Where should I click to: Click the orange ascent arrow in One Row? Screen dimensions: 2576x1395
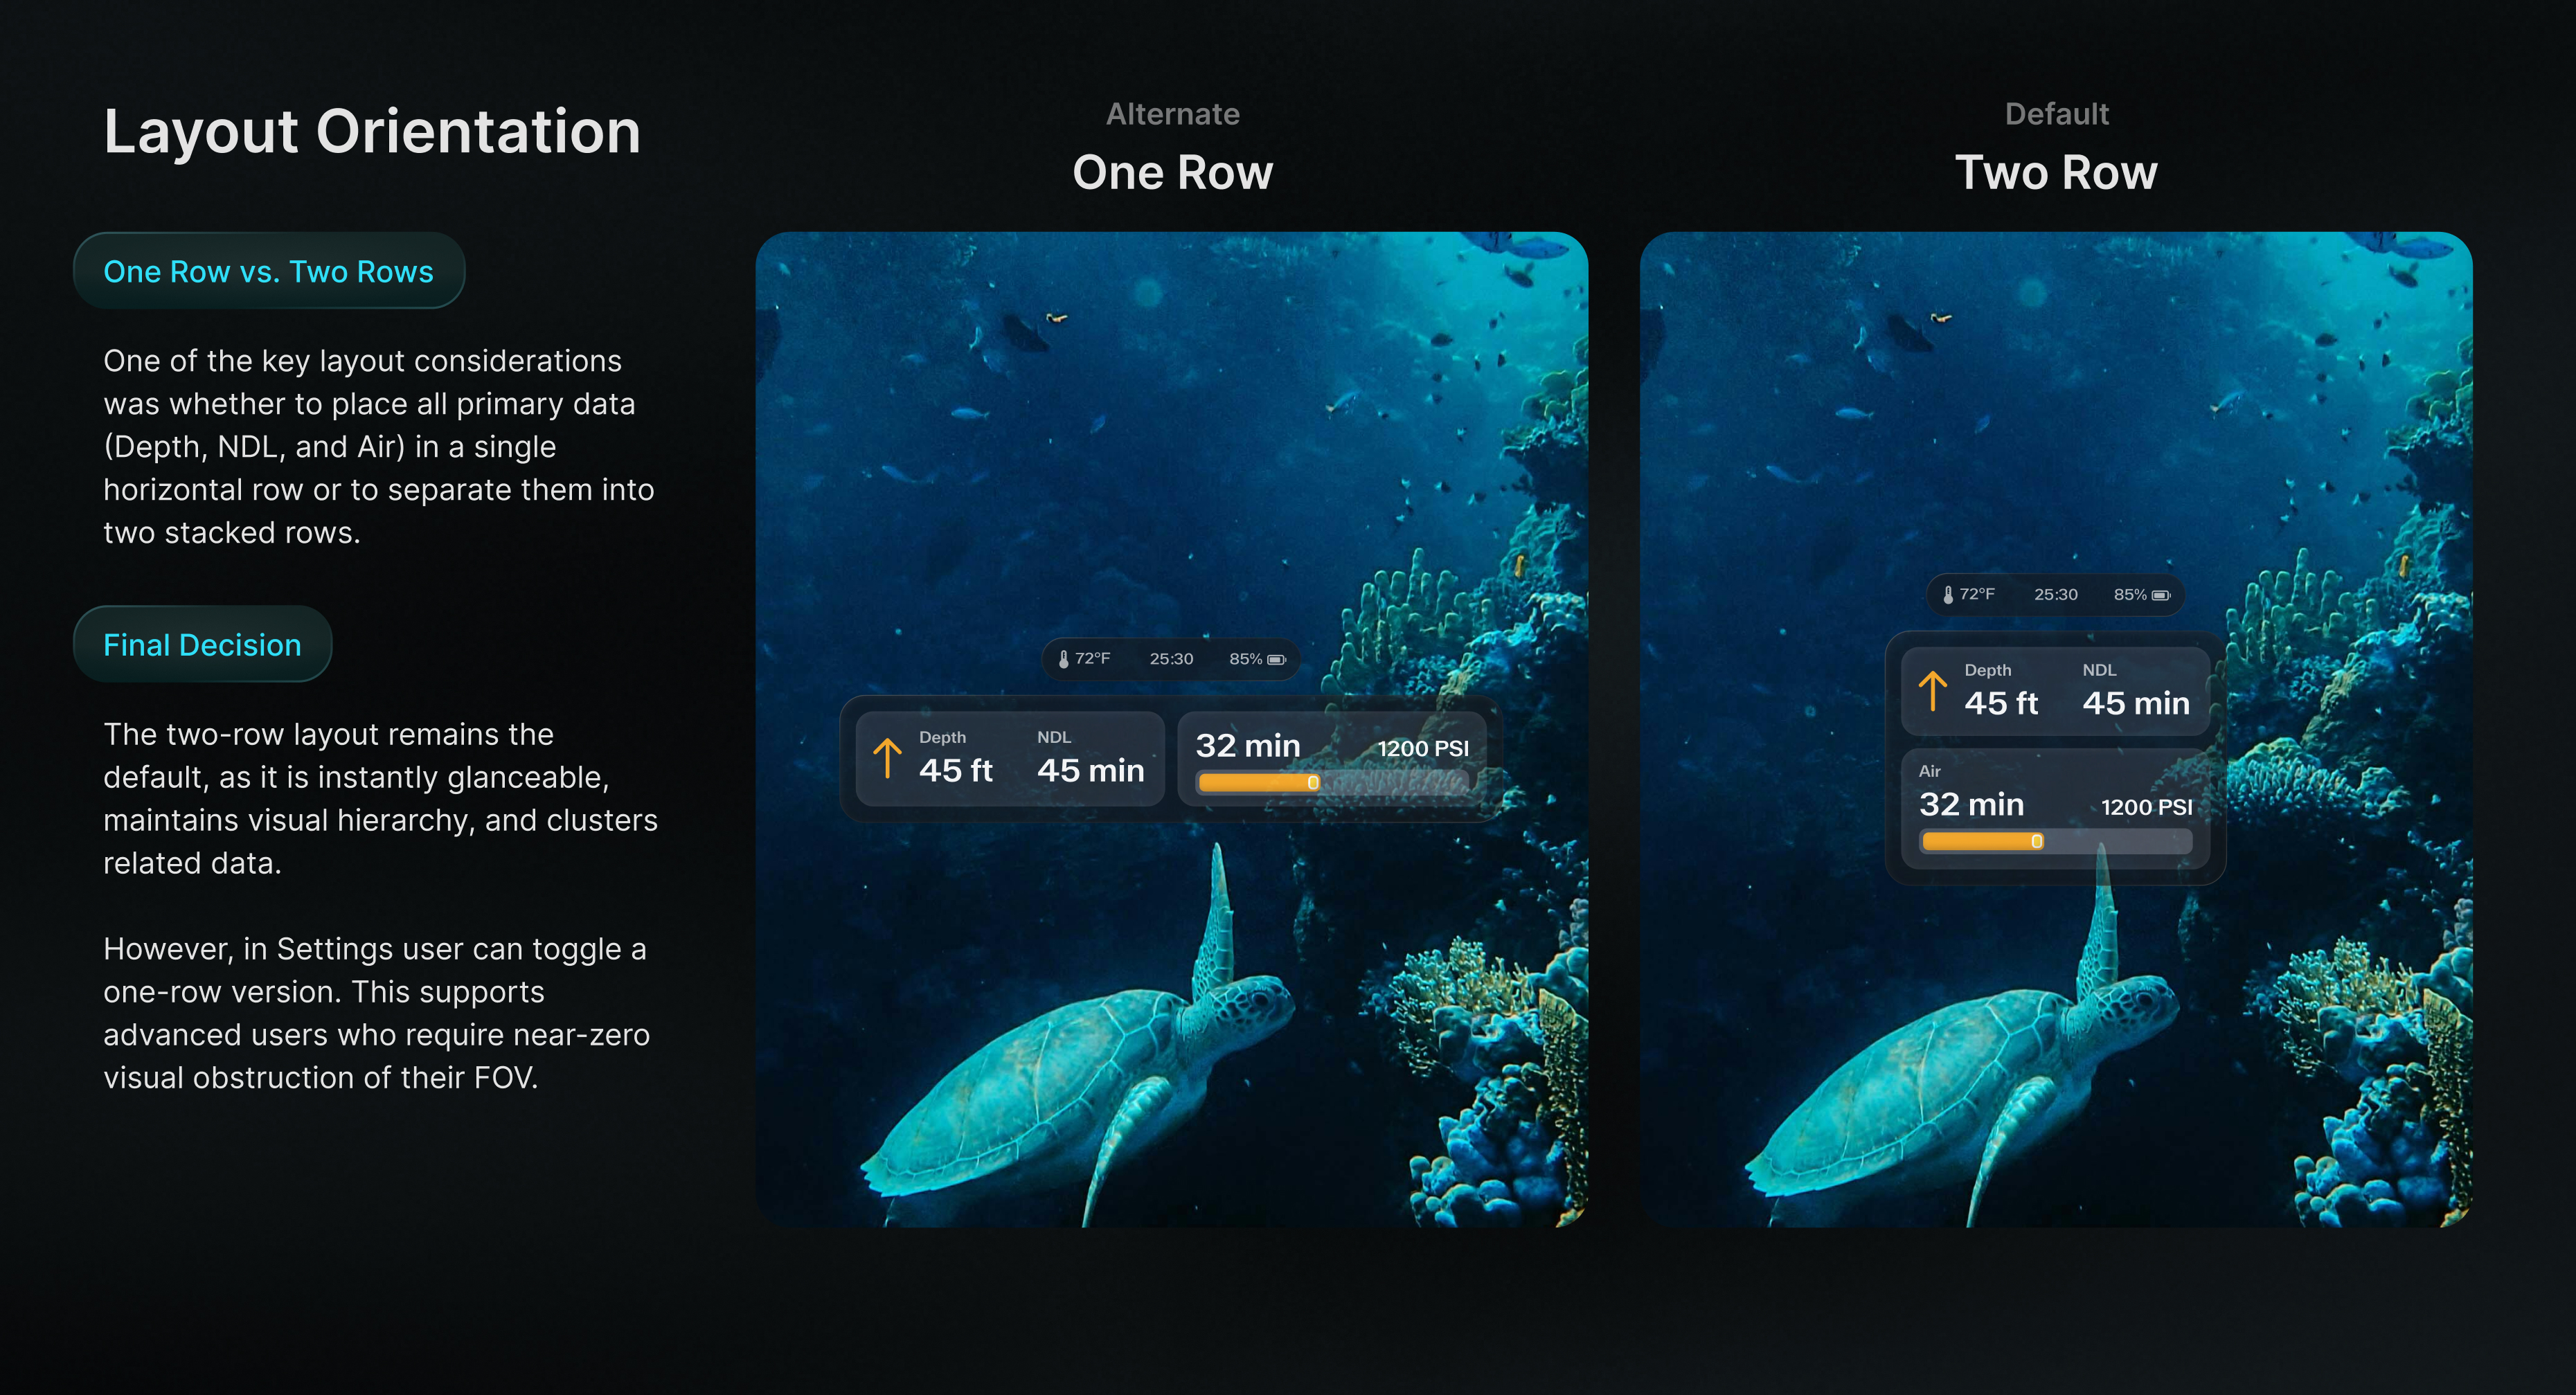point(887,758)
